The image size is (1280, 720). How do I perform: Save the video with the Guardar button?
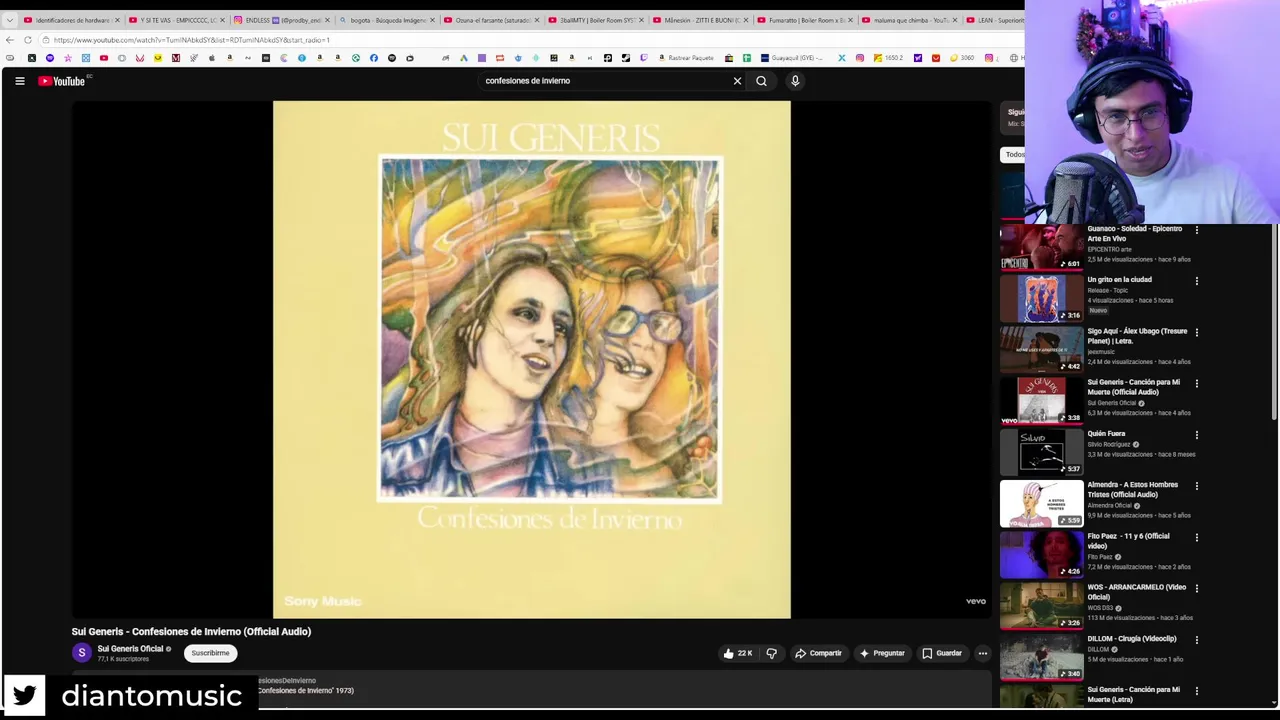pos(942,653)
